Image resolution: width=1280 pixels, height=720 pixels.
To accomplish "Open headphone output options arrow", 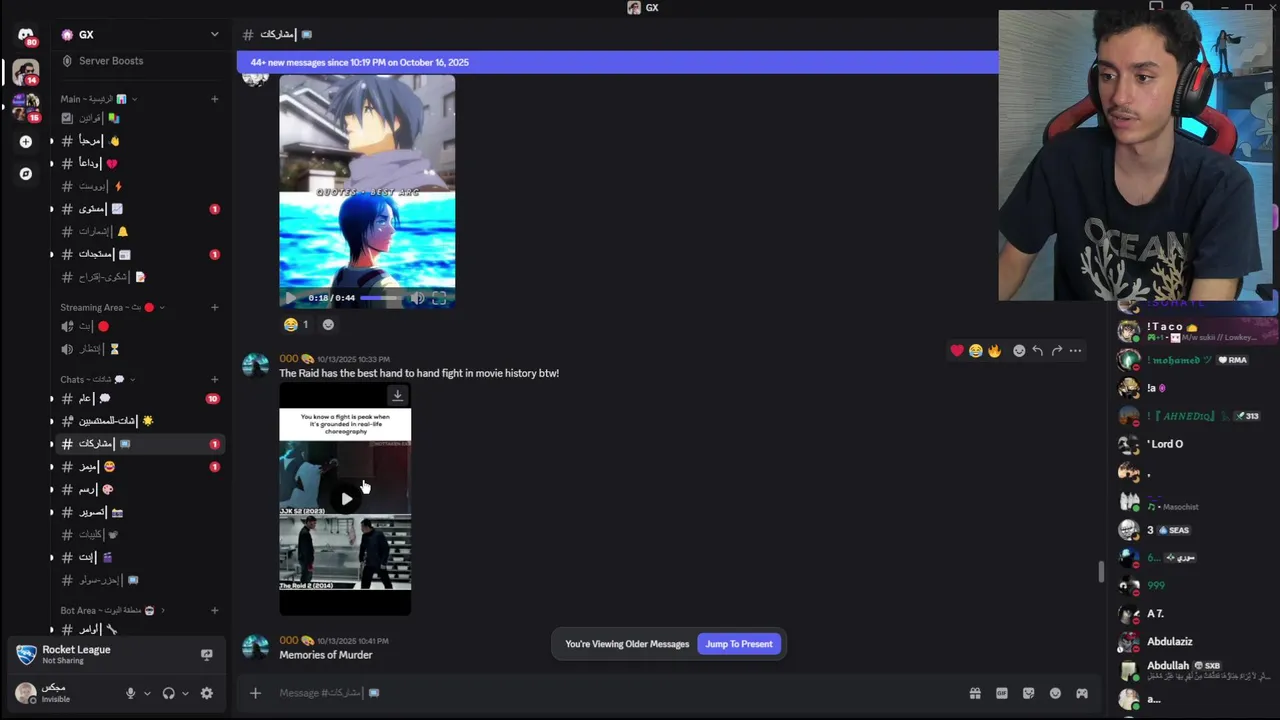I will coord(185,693).
